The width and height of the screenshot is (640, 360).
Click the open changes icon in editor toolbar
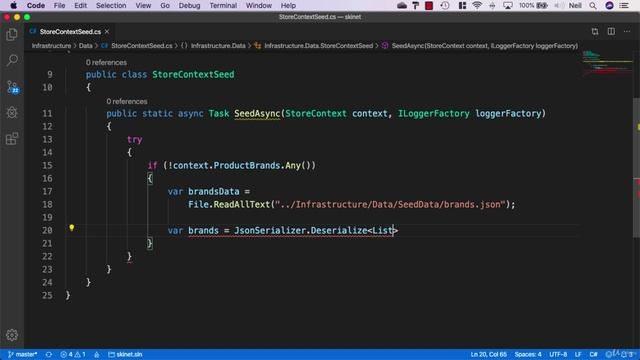click(595, 31)
